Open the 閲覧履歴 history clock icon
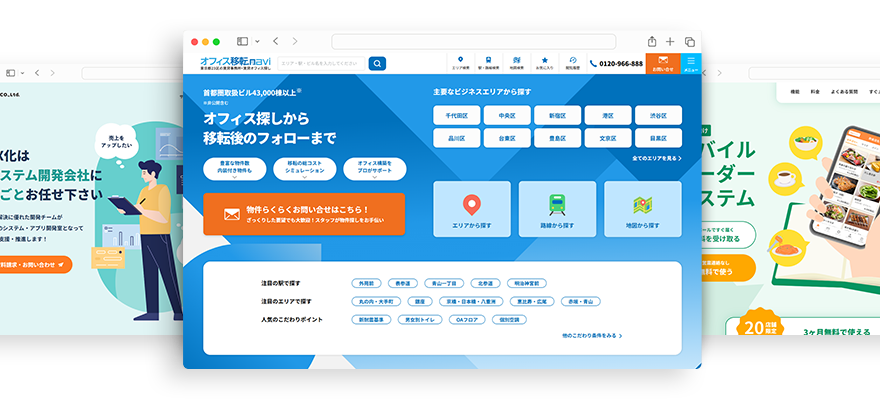Image resolution: width=880 pixels, height=400 pixels. pyautogui.click(x=573, y=63)
